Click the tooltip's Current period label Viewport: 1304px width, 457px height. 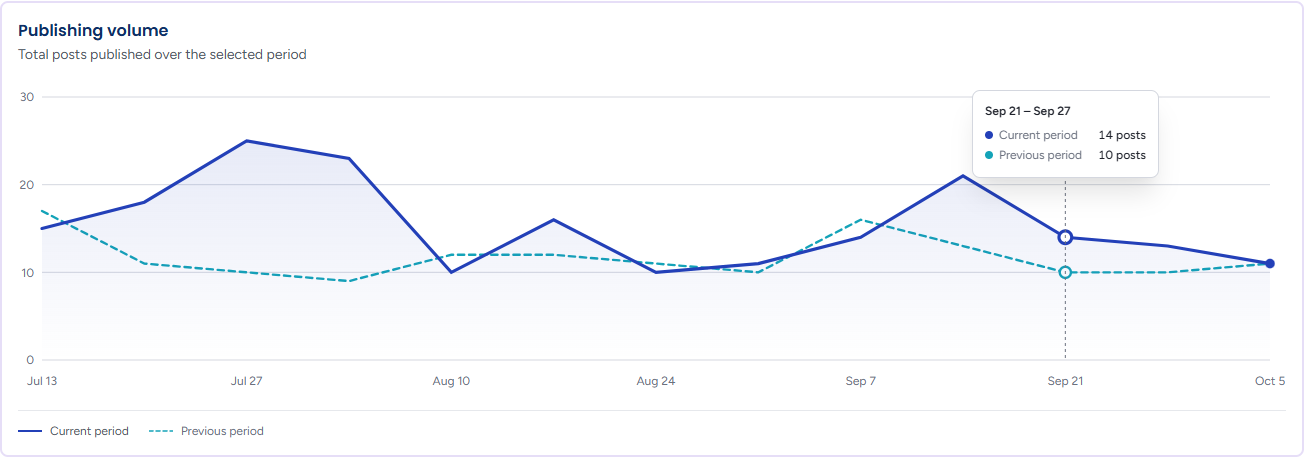click(x=1038, y=135)
